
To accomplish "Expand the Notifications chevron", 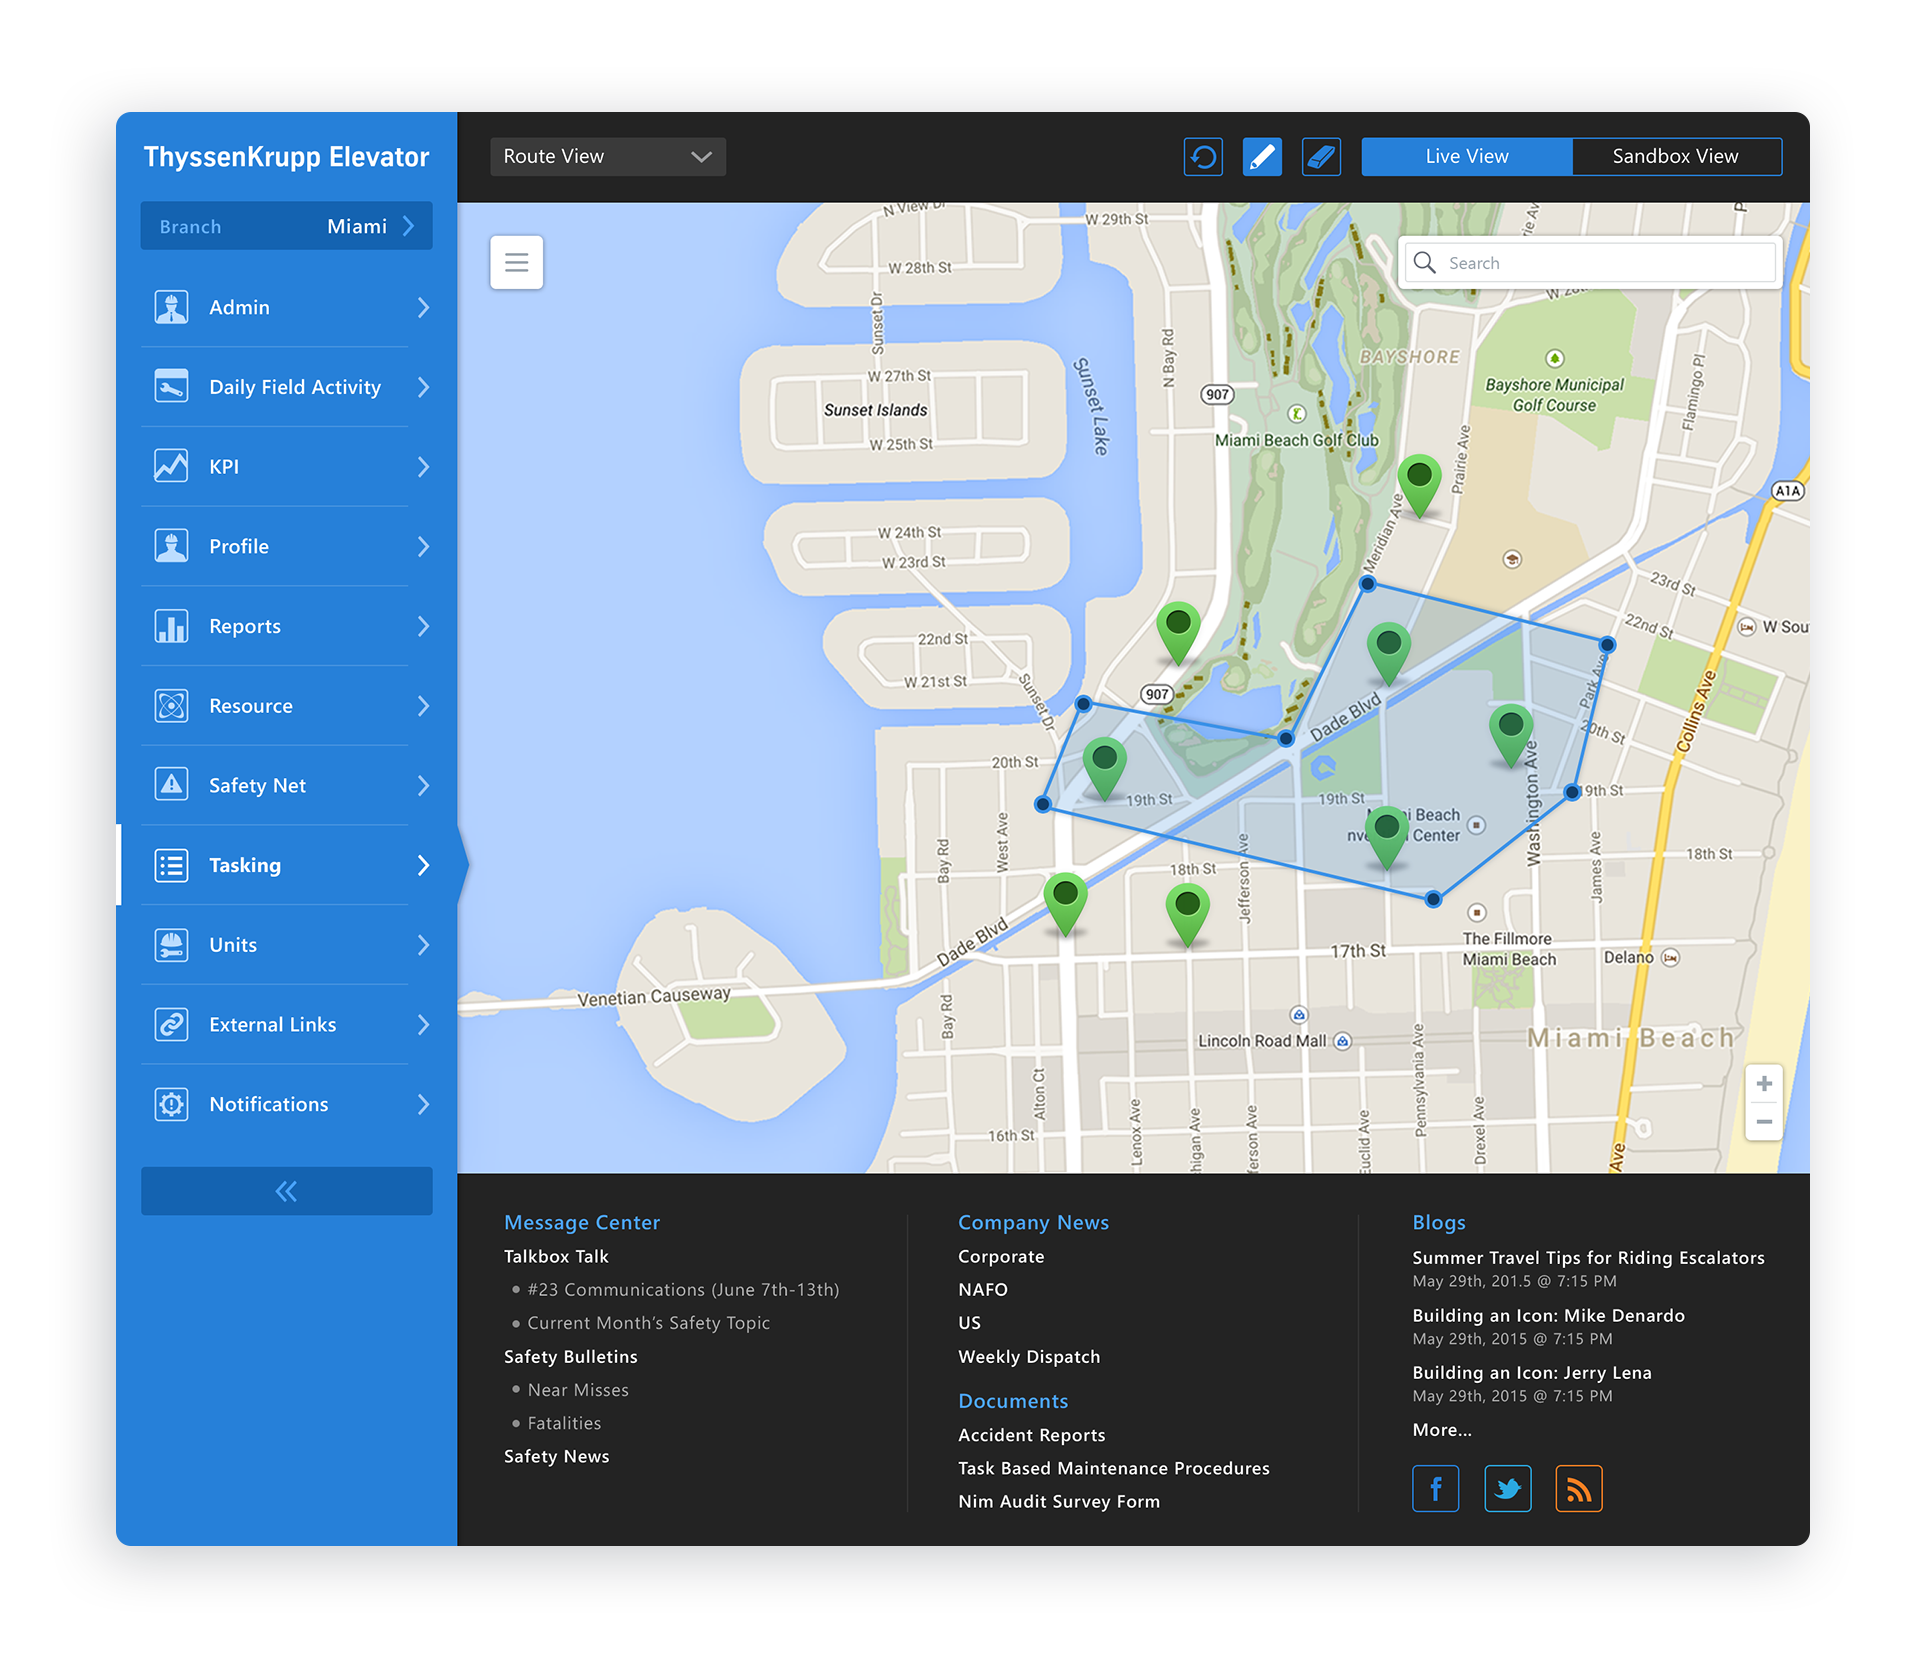I will click(x=423, y=1104).
